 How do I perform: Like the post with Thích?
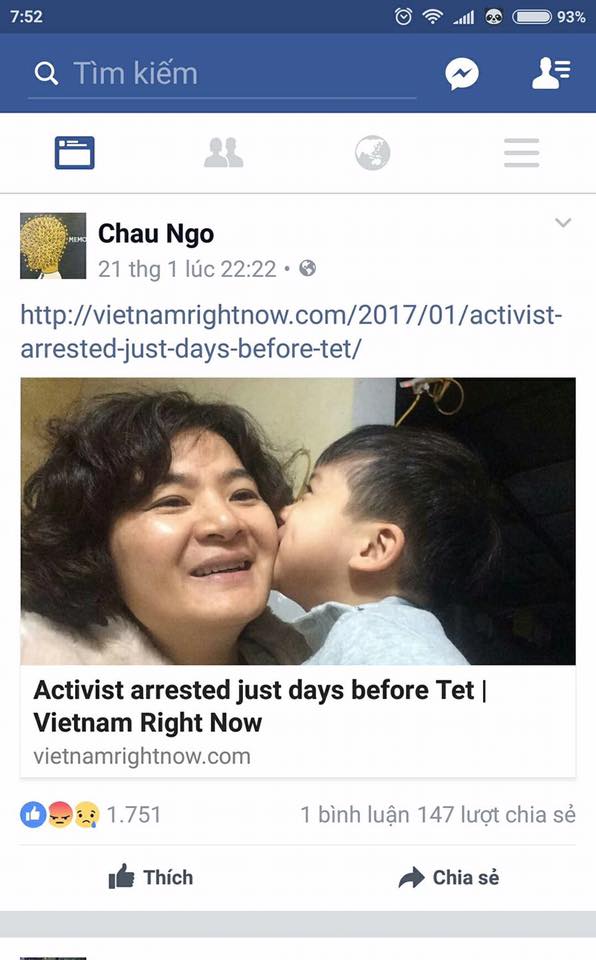(x=151, y=878)
